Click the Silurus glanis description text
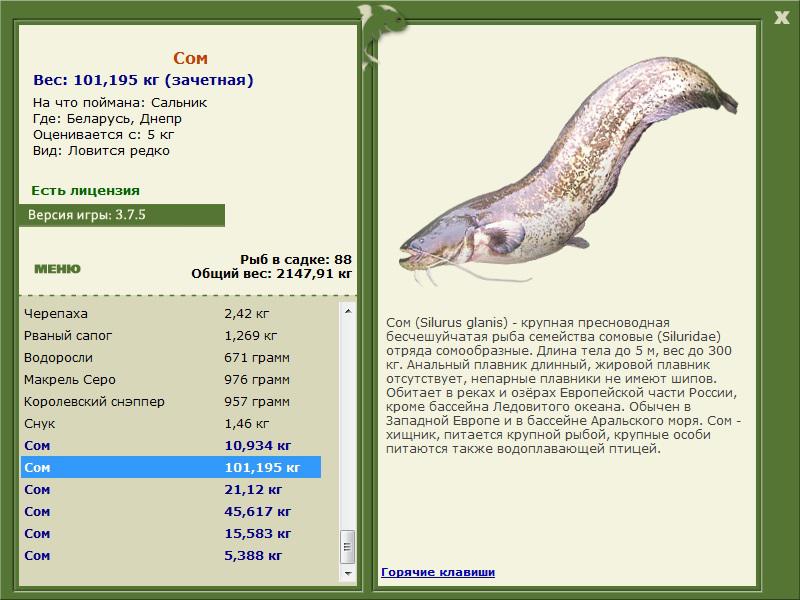This screenshot has height=600, width=800. [x=563, y=386]
